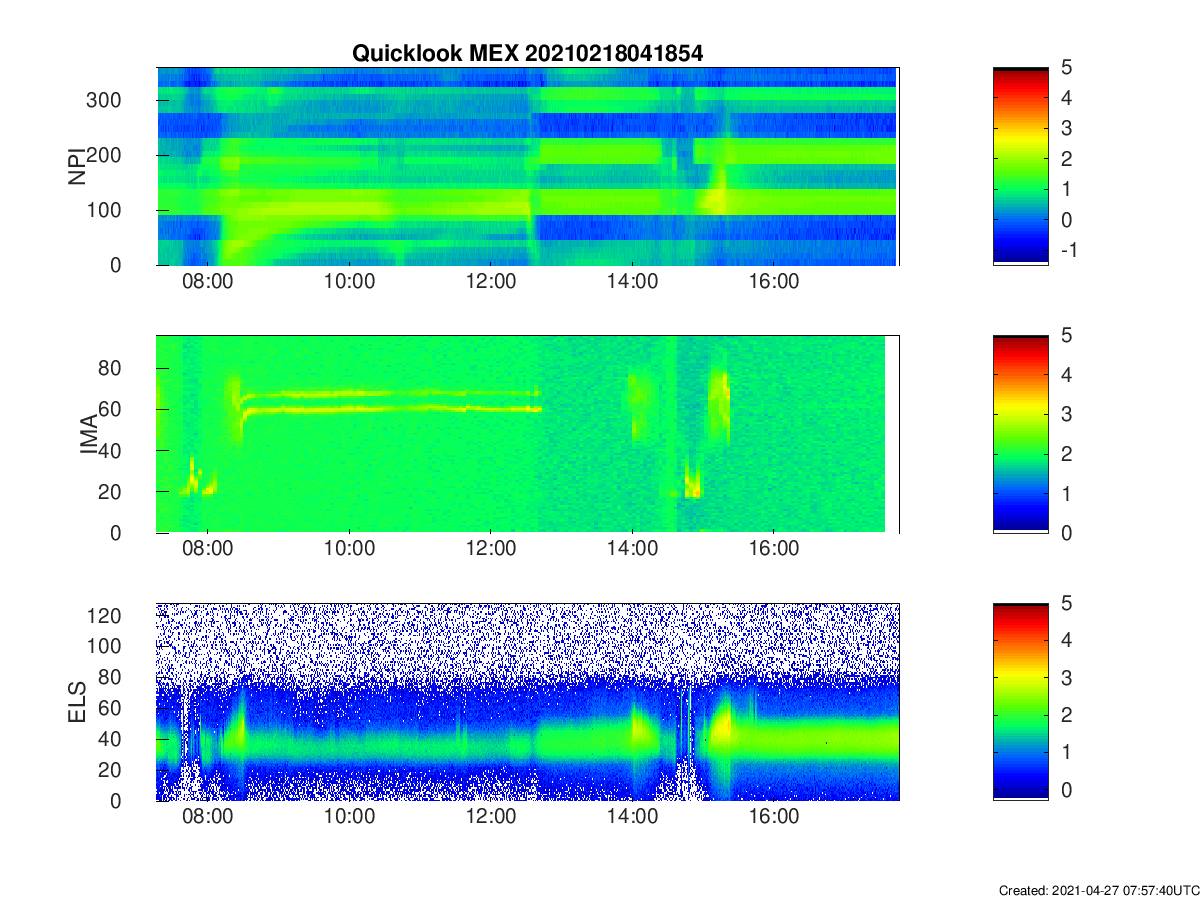Click the title "Quicklook MEX 20210218041854"
This screenshot has width=1200, height=900.
point(527,54)
